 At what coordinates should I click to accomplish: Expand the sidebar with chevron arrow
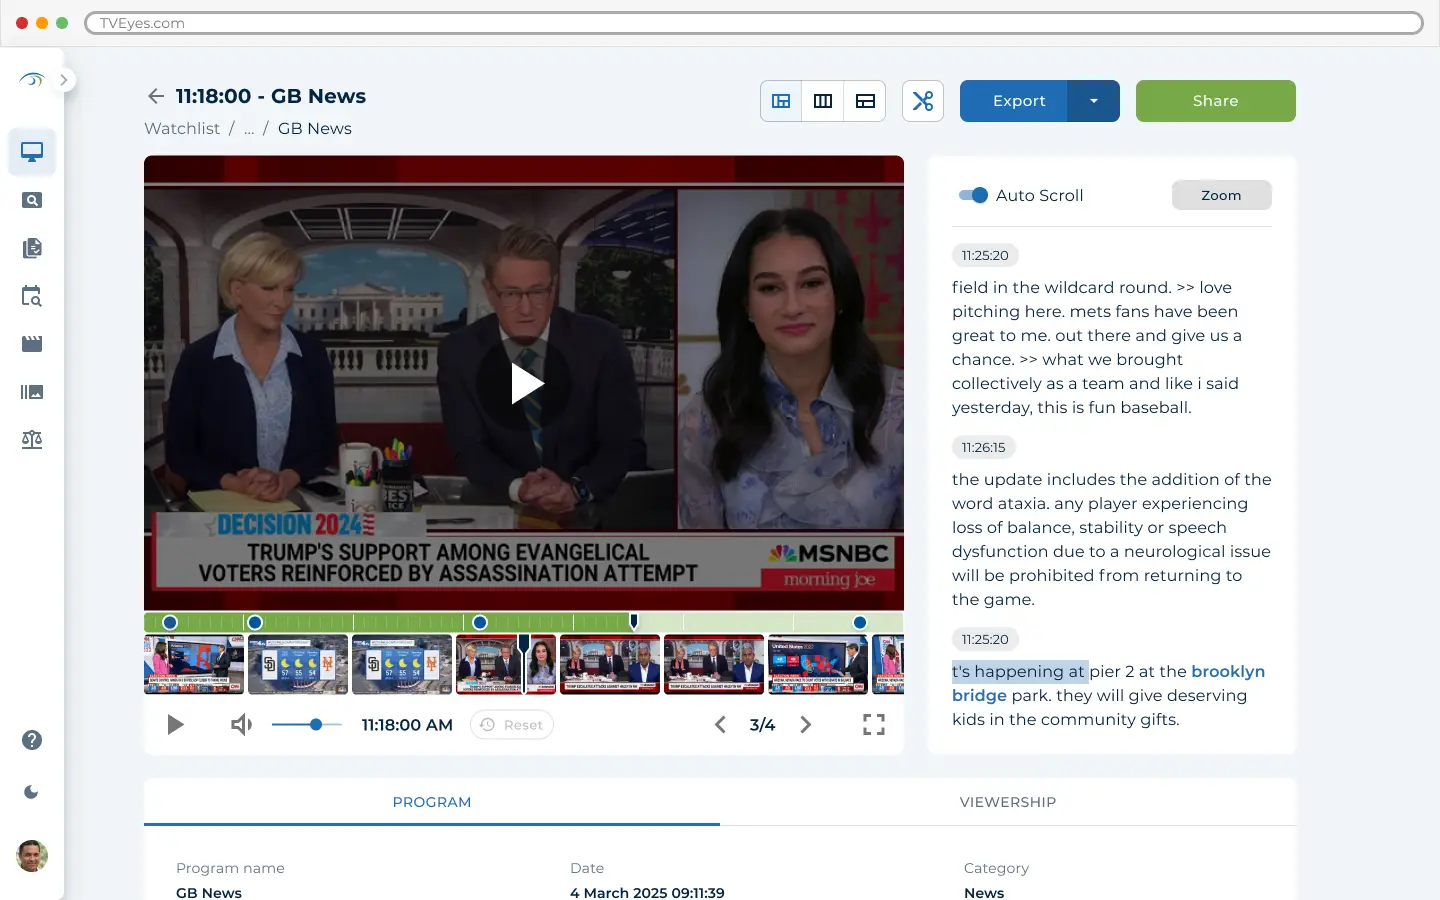click(64, 80)
